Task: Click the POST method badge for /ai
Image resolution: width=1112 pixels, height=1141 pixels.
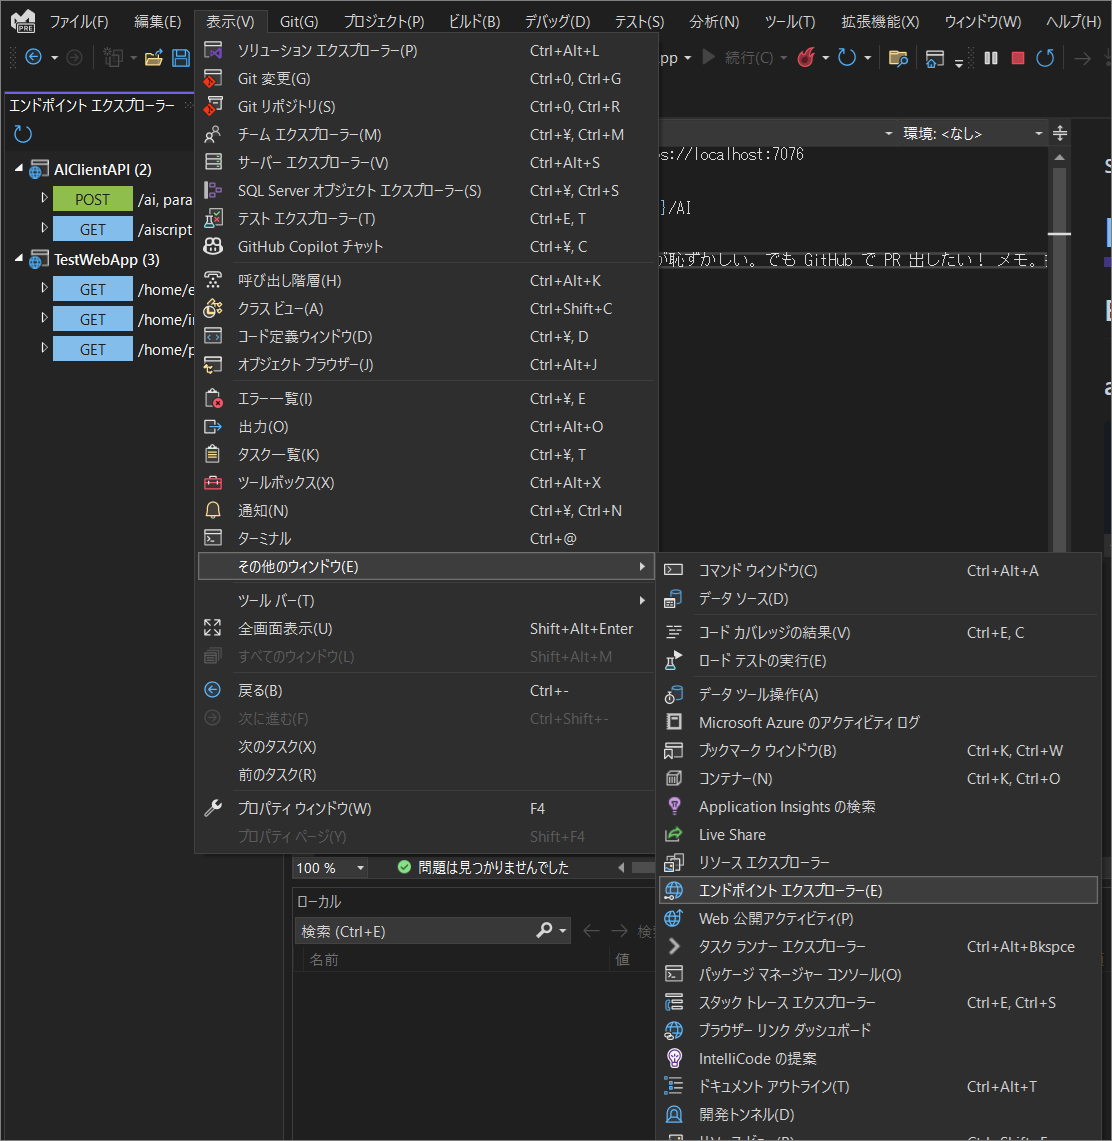Action: (x=92, y=199)
